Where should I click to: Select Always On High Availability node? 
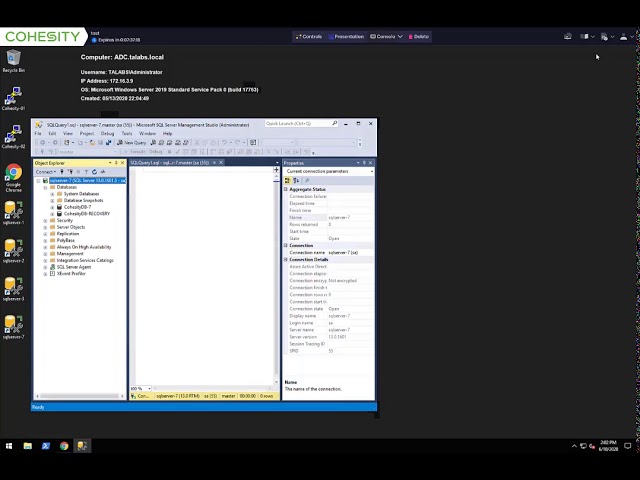tap(84, 247)
